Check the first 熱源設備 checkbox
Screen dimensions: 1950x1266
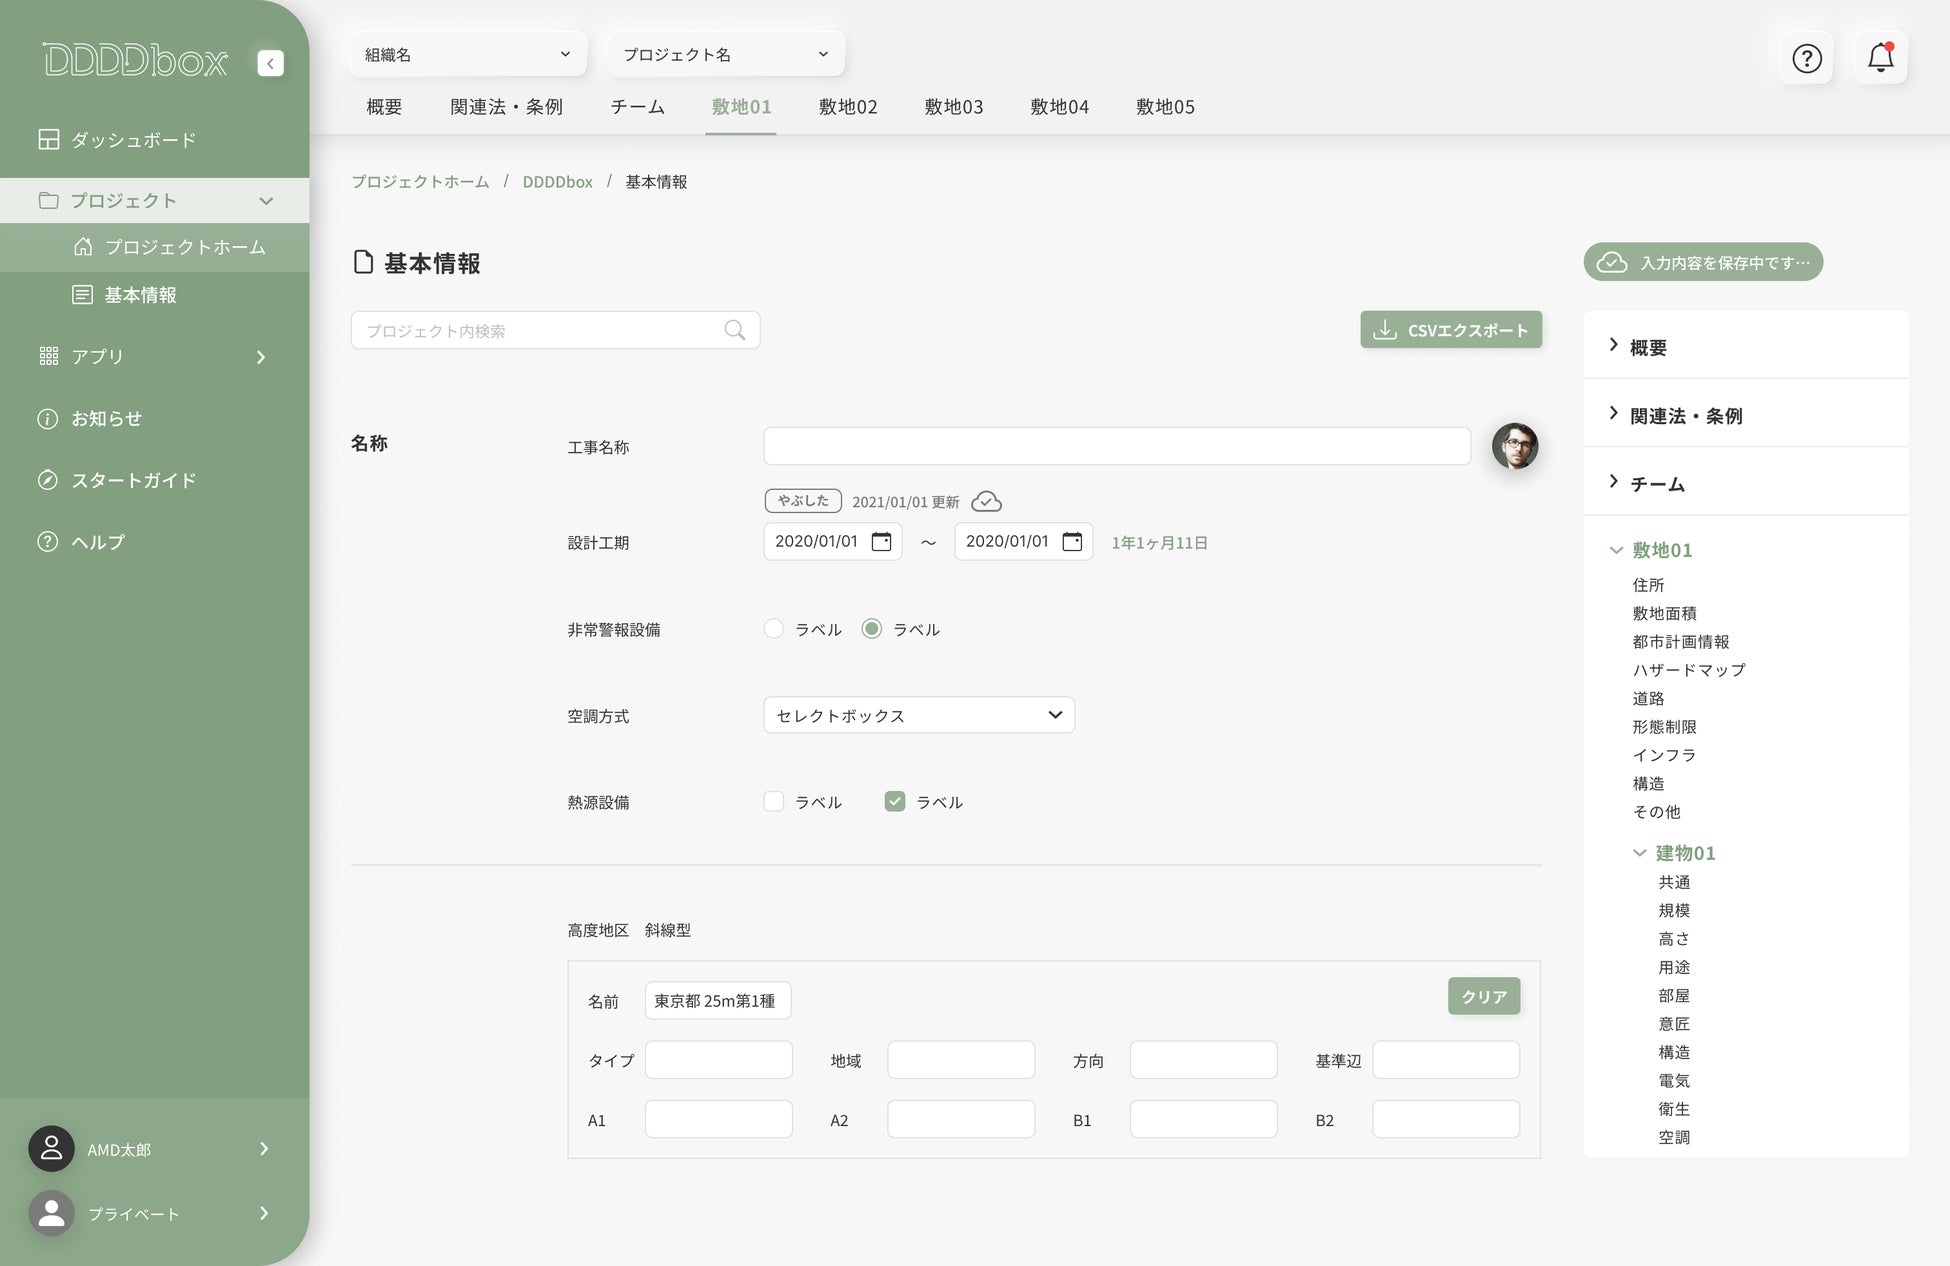tap(773, 802)
